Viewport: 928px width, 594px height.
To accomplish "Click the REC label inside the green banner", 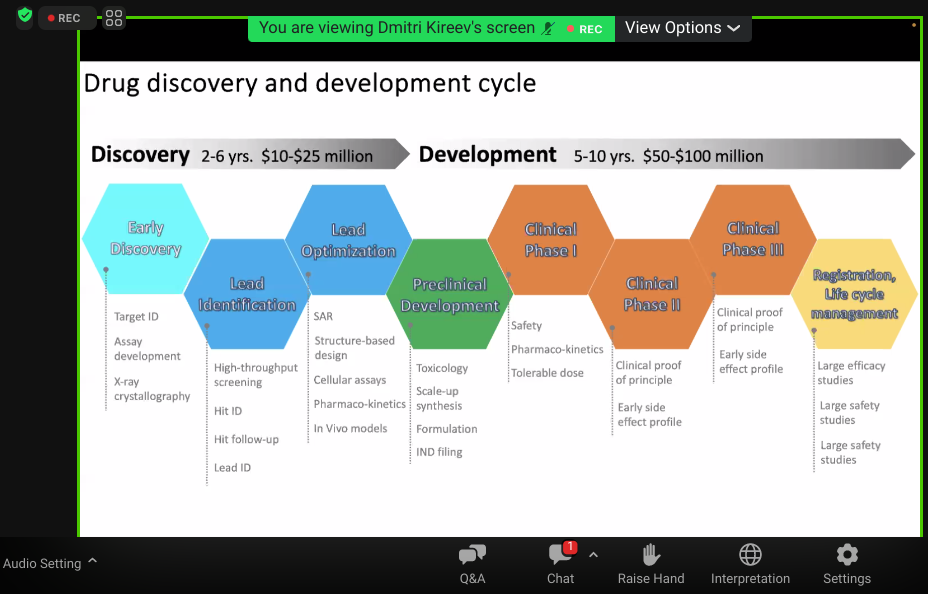I will click(585, 29).
